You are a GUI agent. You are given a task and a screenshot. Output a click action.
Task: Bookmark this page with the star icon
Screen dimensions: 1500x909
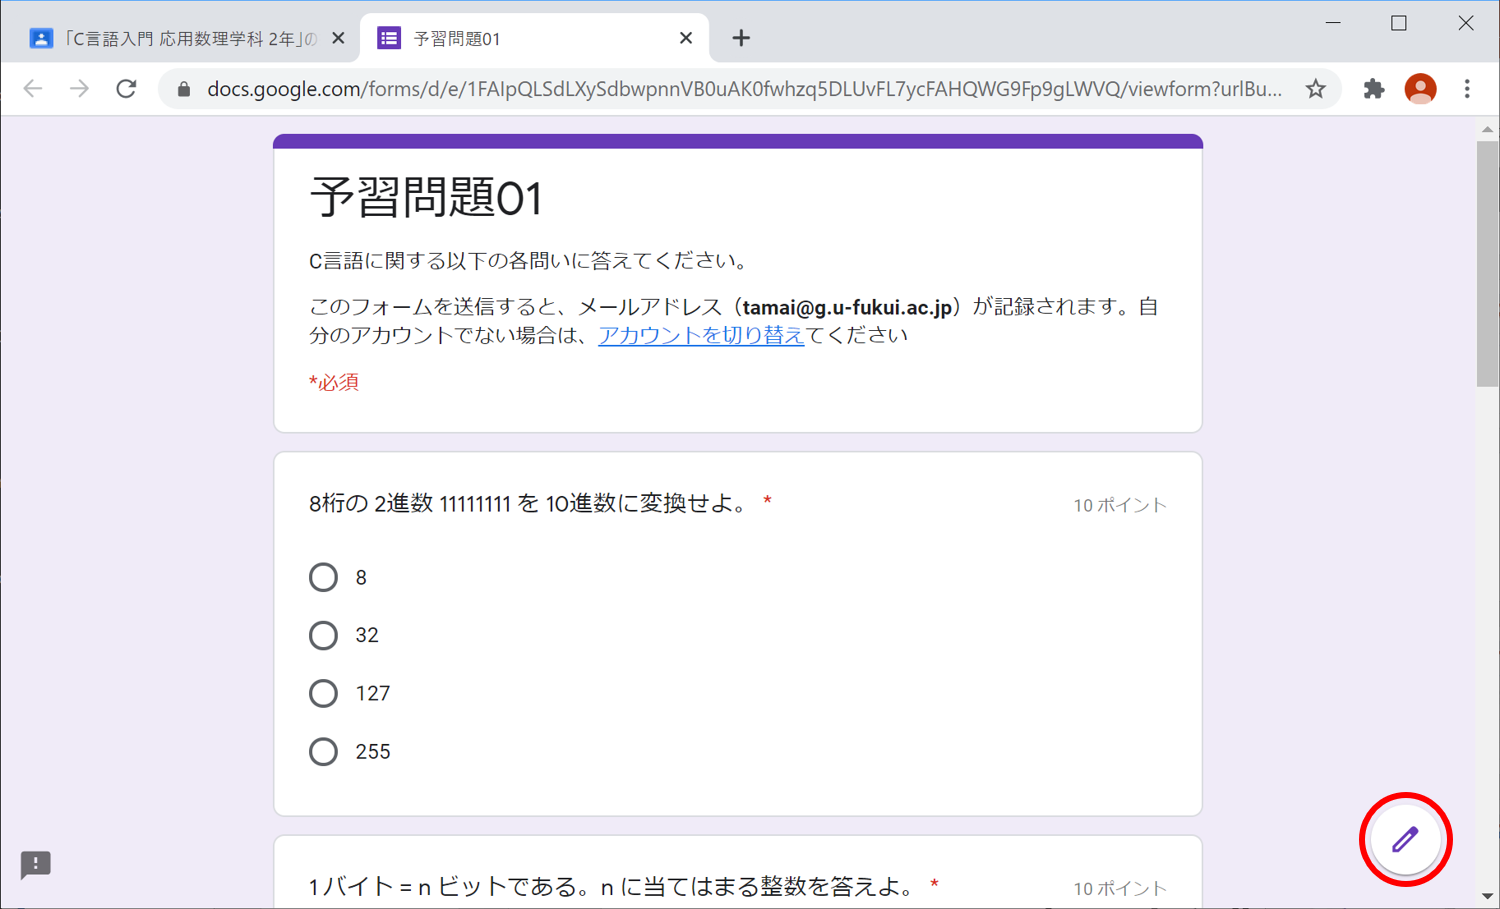pos(1316,89)
